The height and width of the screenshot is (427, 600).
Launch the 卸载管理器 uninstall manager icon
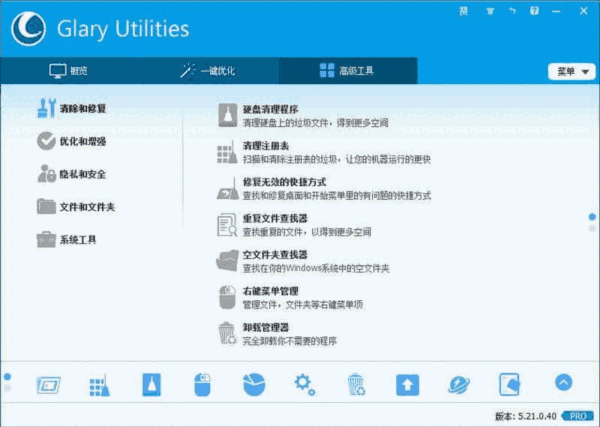pos(227,333)
